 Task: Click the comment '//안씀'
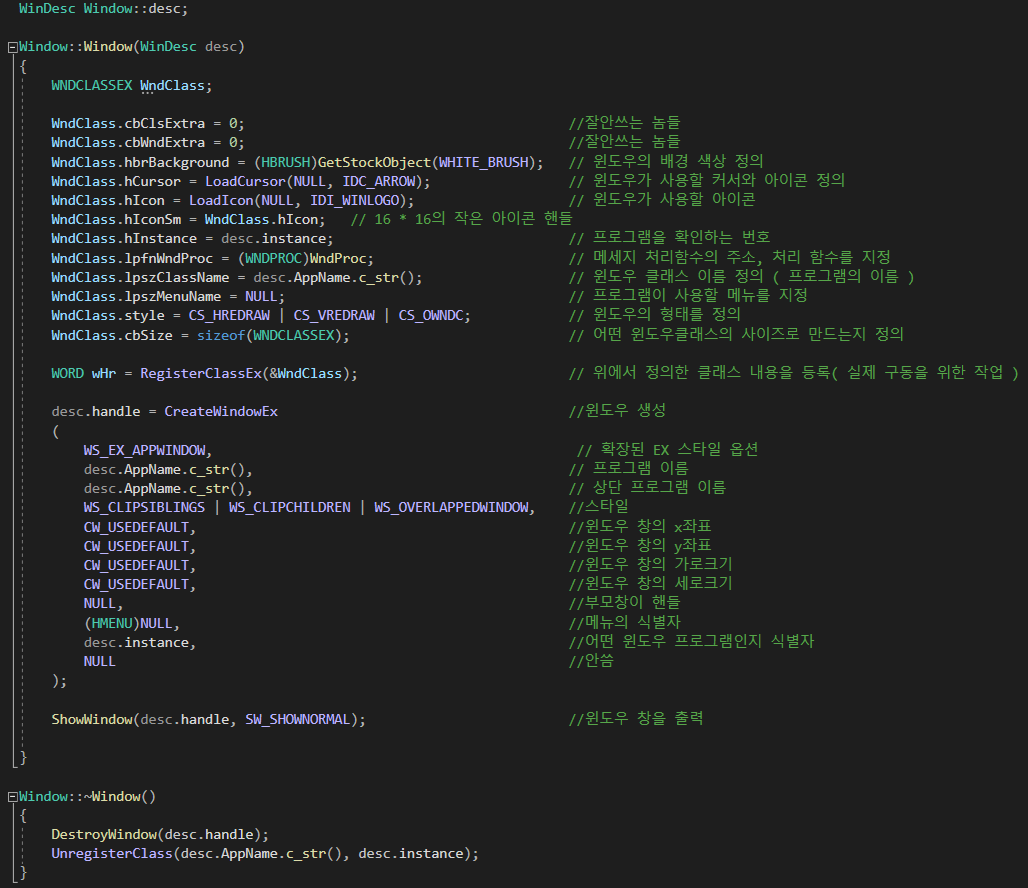pyautogui.click(x=591, y=661)
